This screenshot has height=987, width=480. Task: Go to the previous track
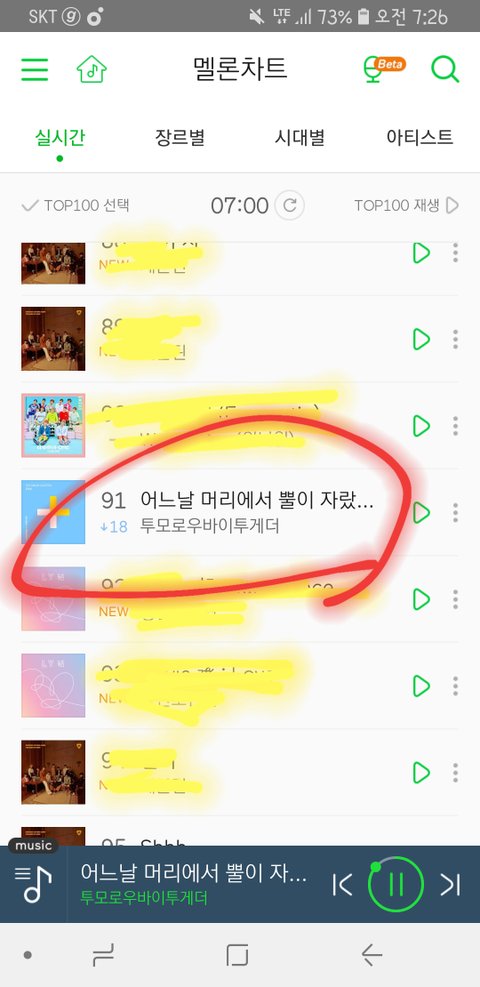point(342,884)
